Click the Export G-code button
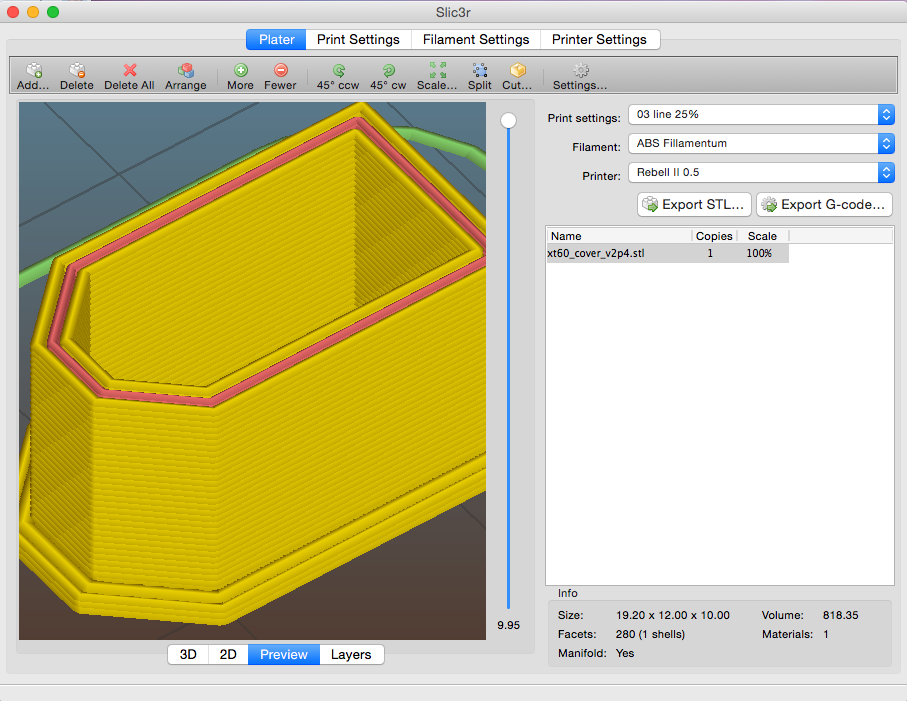 [x=824, y=205]
